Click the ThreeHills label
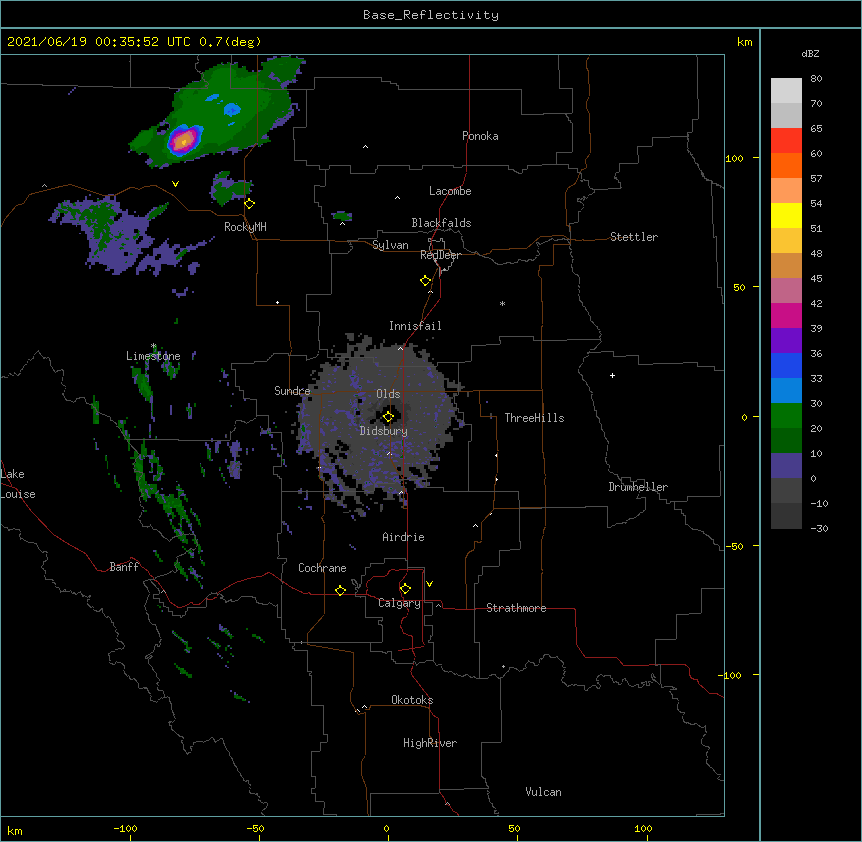This screenshot has width=862, height=842. click(x=534, y=418)
